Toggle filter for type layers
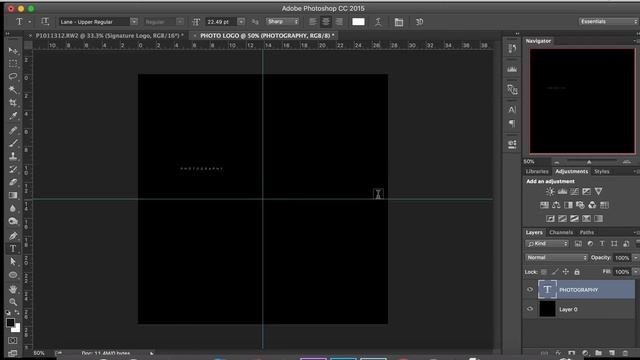This screenshot has height=360, width=640. point(602,244)
